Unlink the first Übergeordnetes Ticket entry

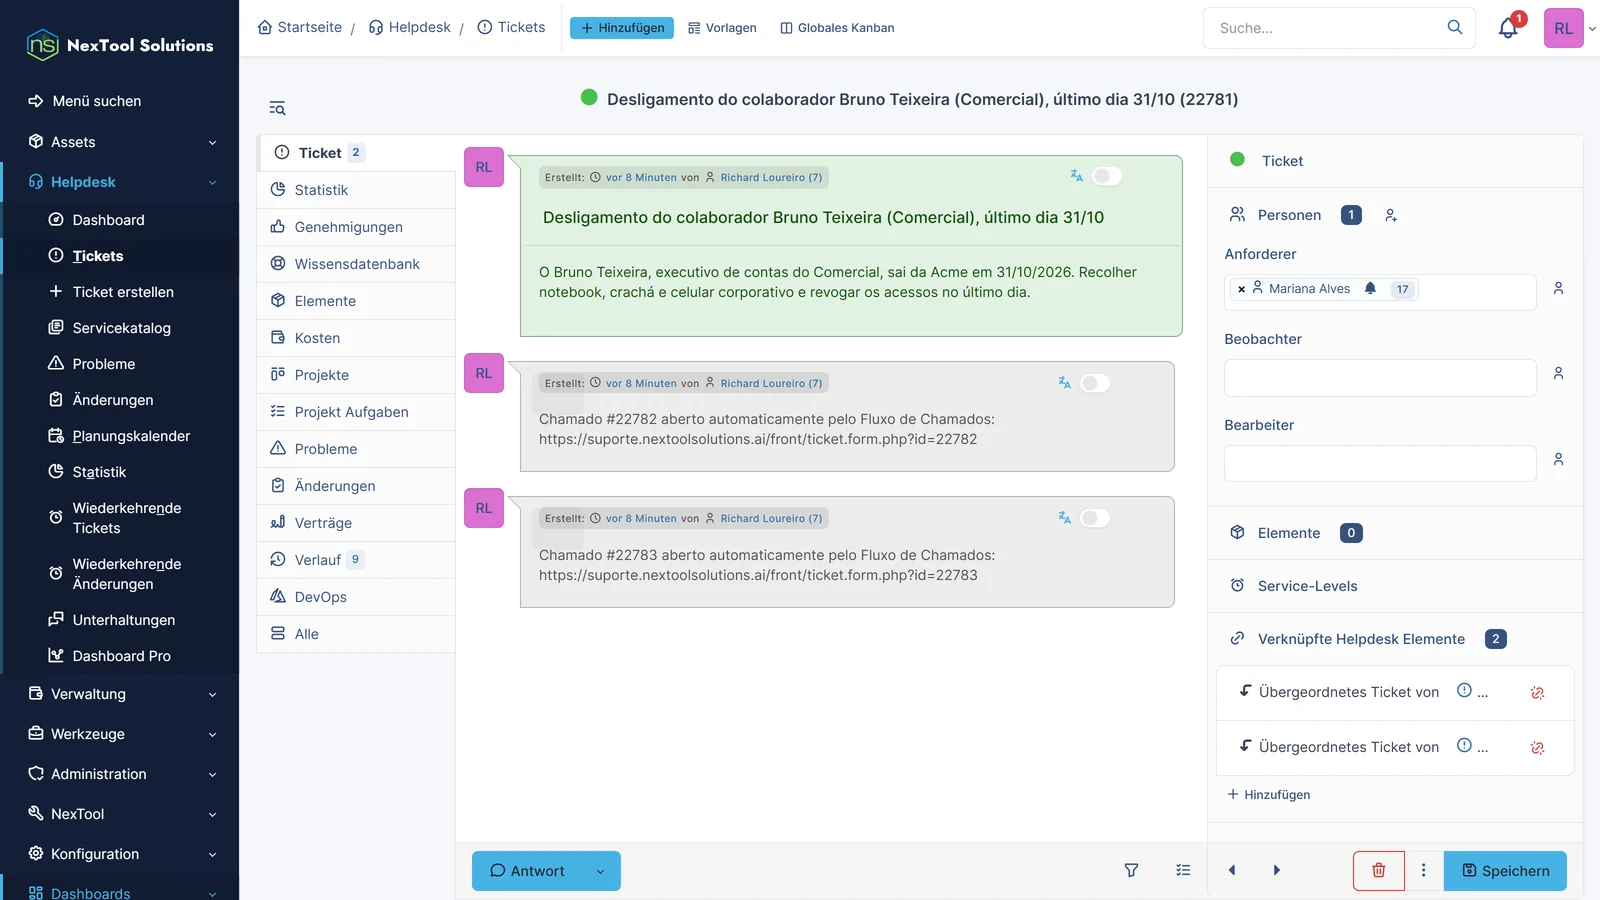(x=1537, y=693)
